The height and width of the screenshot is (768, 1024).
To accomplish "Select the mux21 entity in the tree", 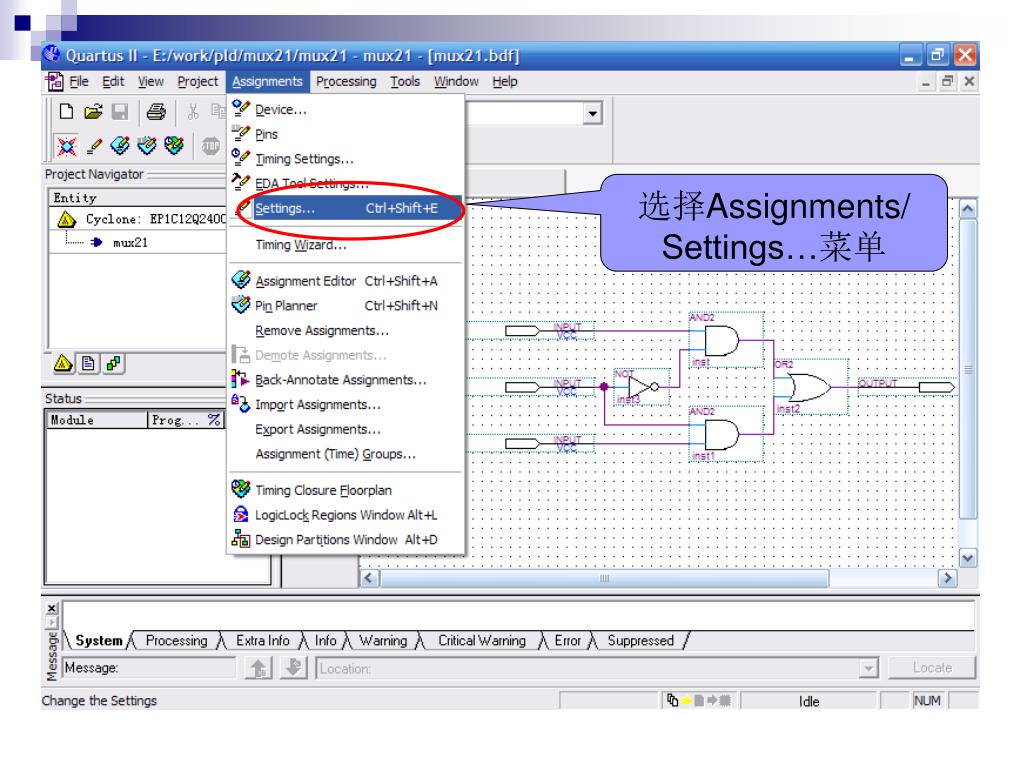I will (130, 243).
